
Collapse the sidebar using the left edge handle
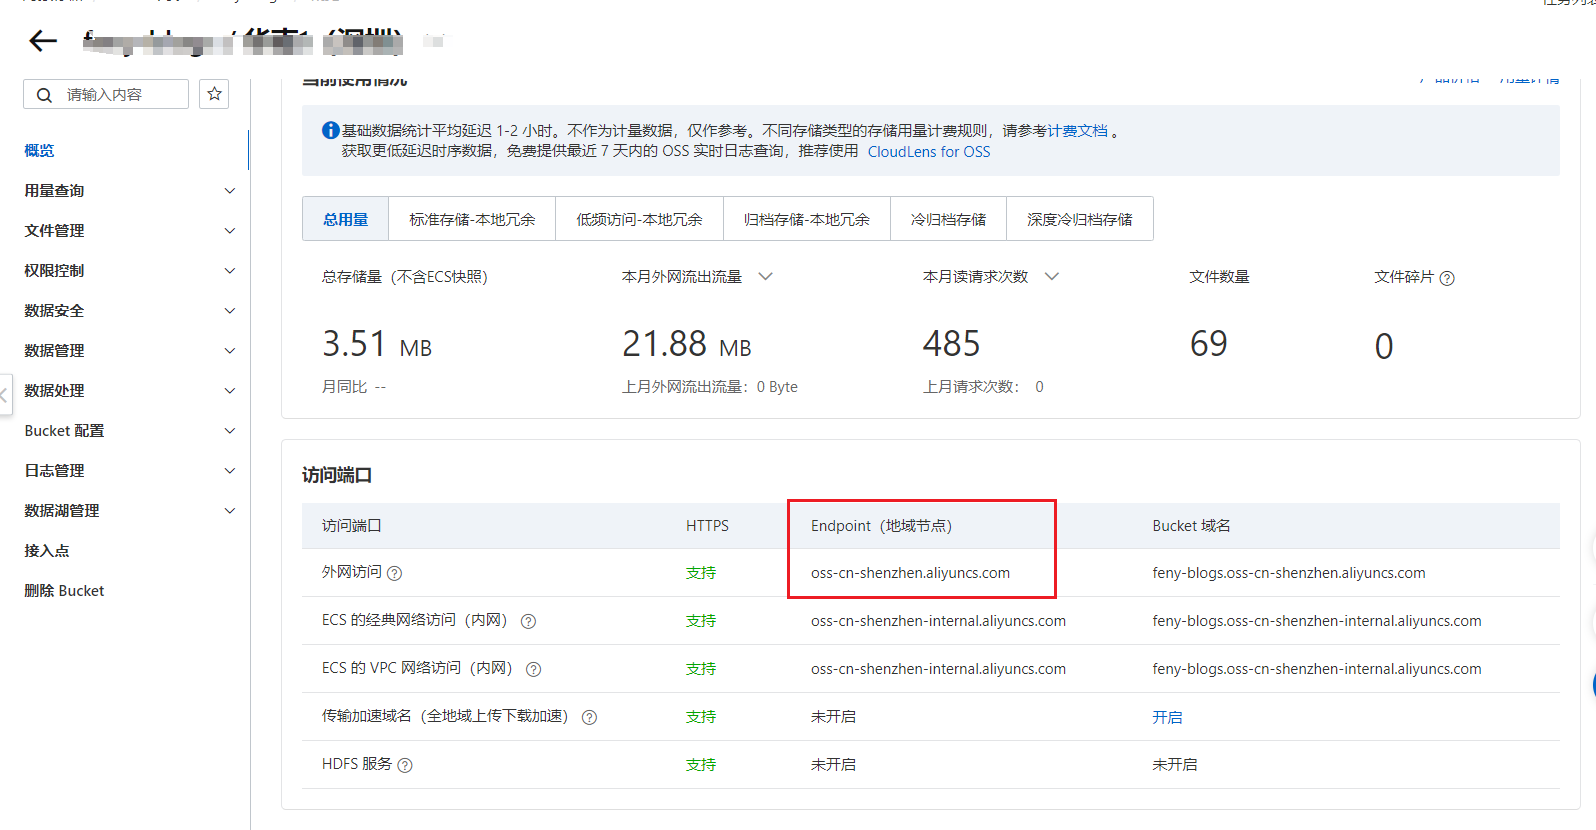(x=5, y=395)
